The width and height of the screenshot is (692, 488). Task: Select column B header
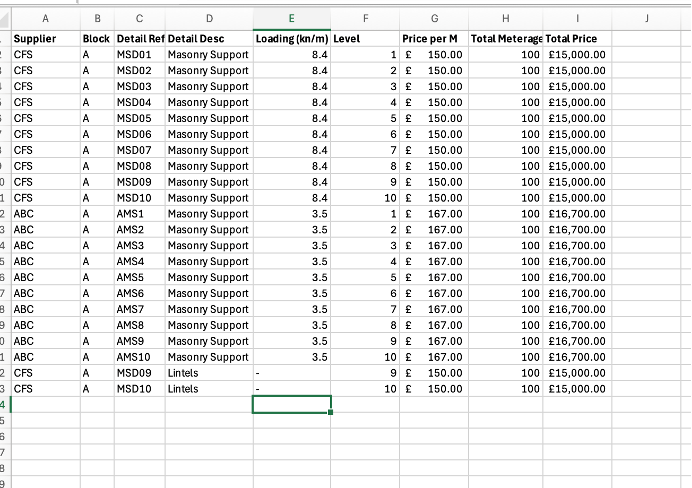point(98,19)
